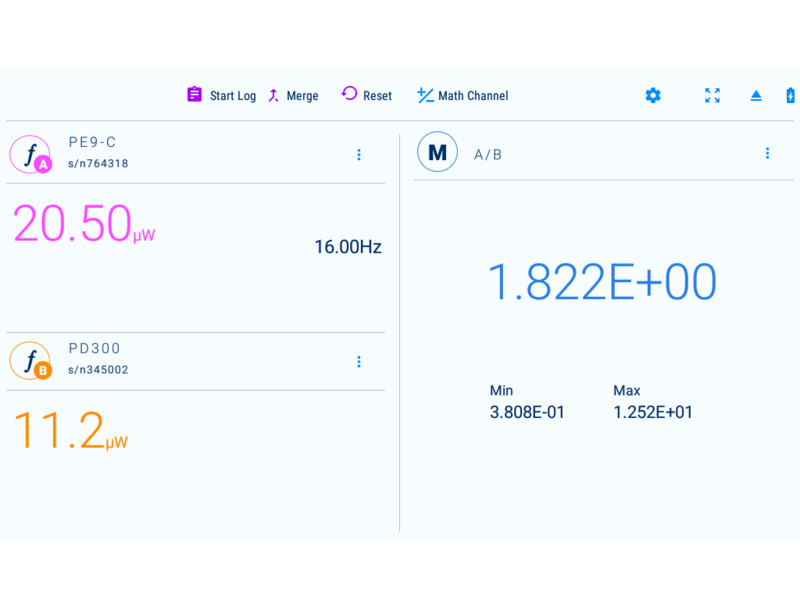Open the A/B math channel options menu
Viewport: 800px width, 600px height.
pos(767,153)
